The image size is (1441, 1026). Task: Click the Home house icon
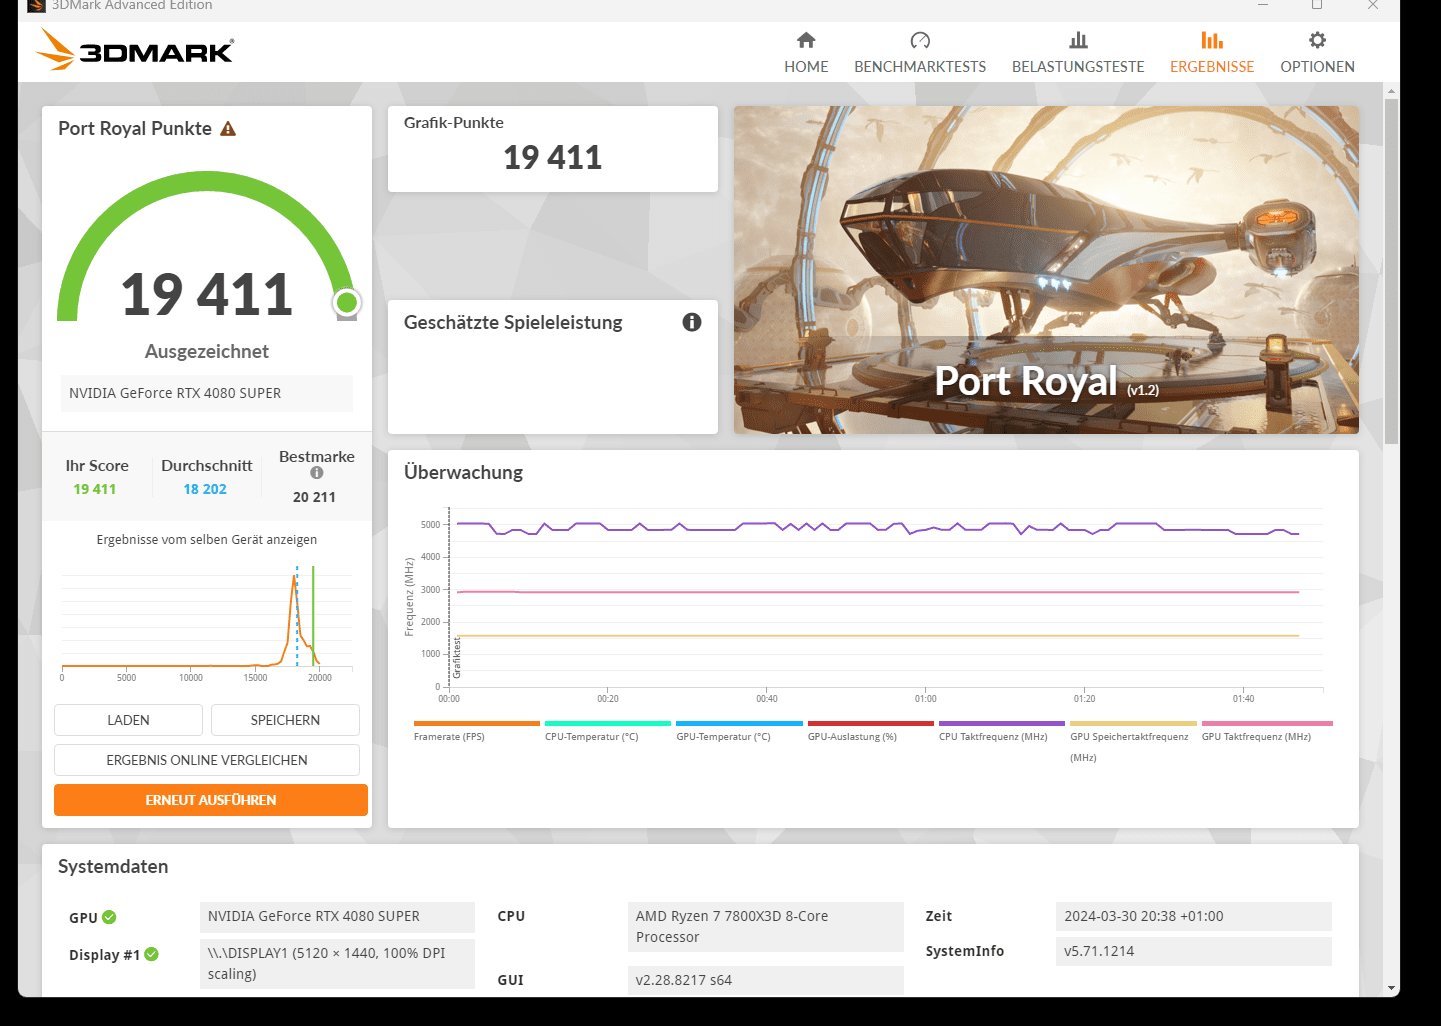(x=806, y=40)
